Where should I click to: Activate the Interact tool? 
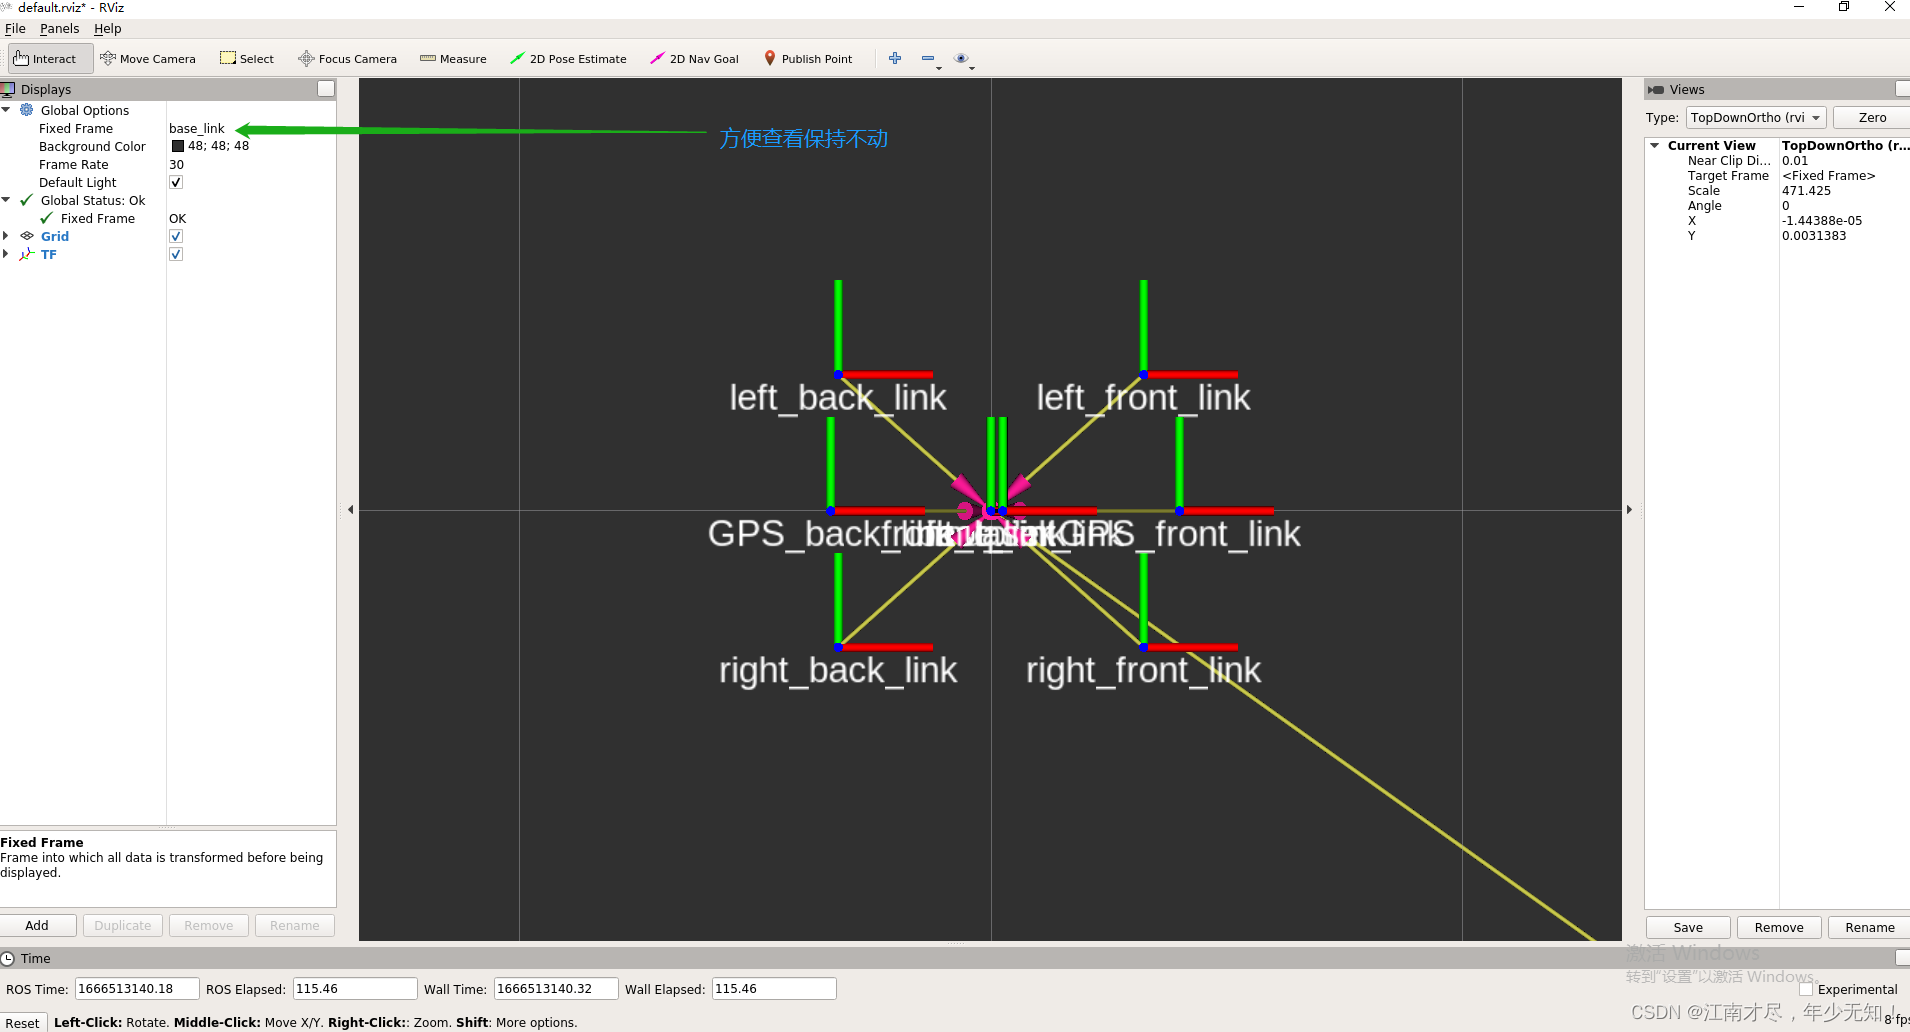pyautogui.click(x=51, y=59)
